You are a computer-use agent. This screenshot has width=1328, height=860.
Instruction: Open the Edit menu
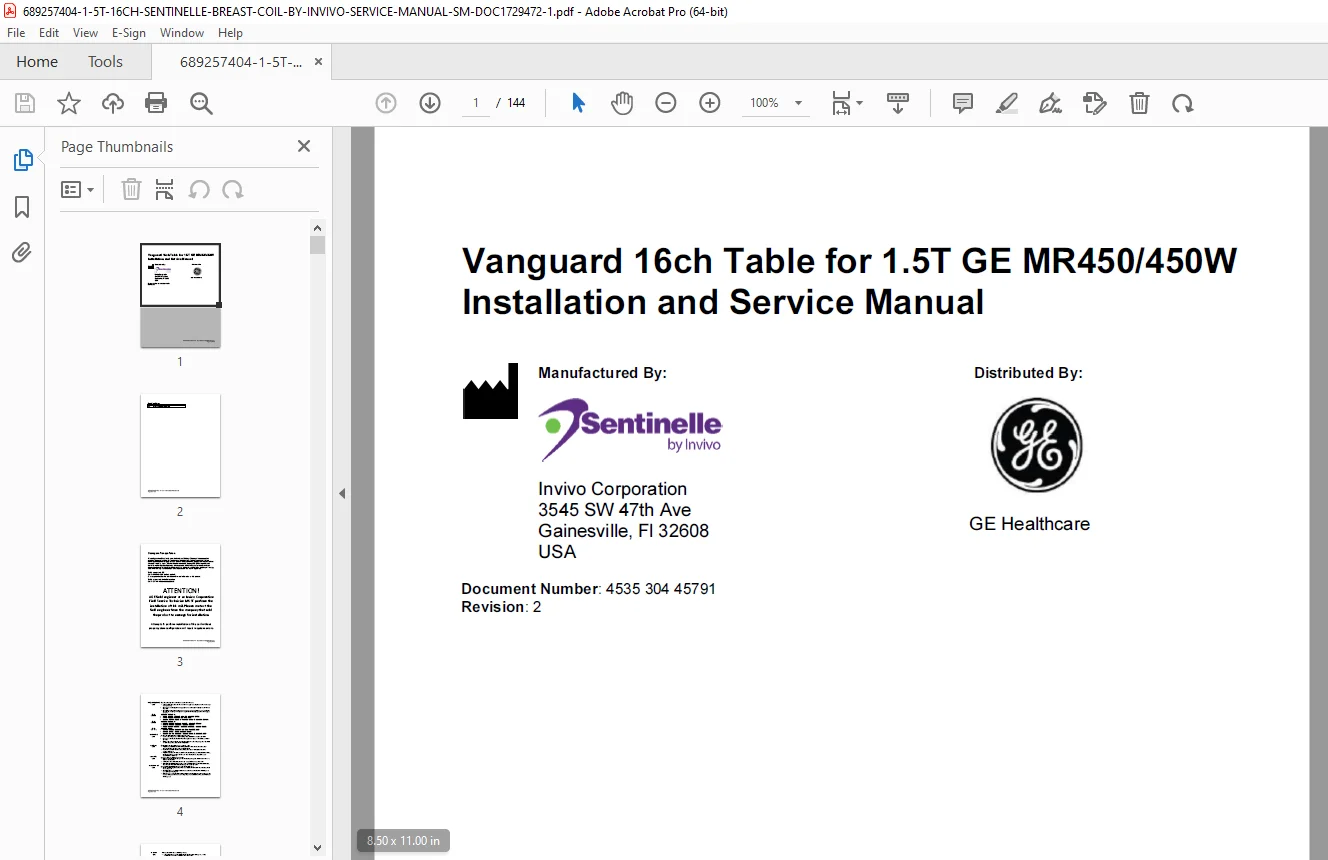(49, 33)
